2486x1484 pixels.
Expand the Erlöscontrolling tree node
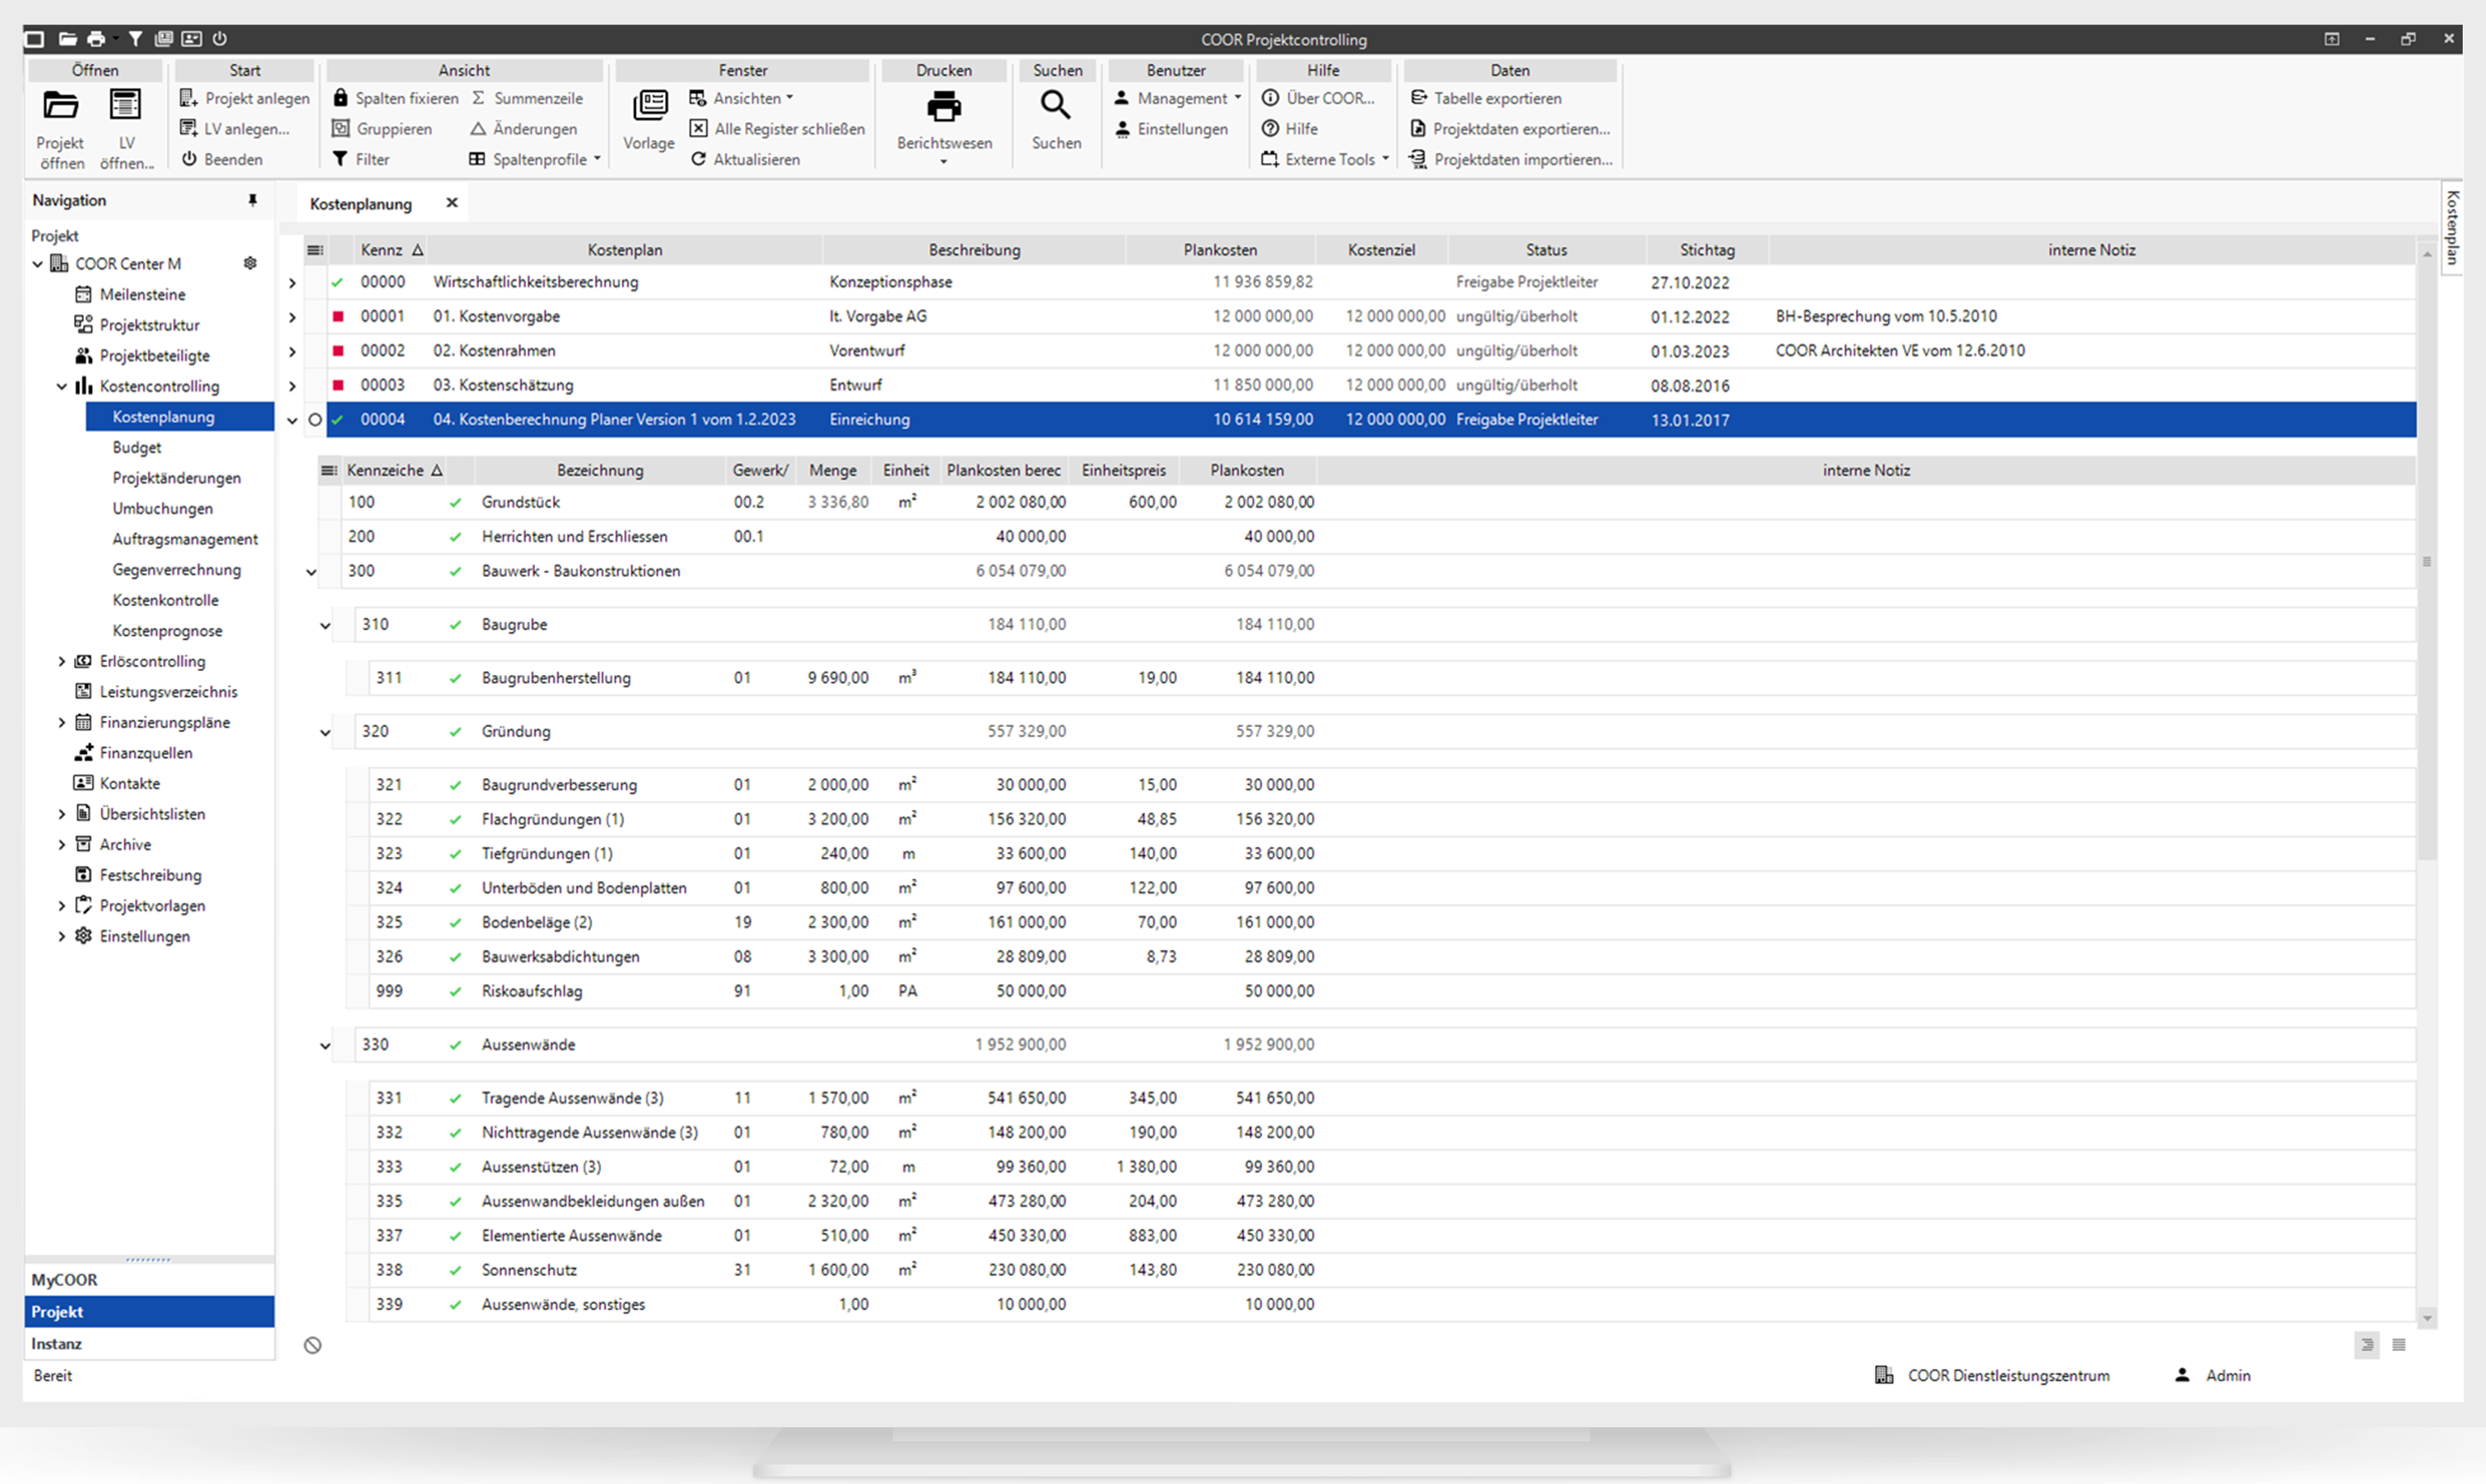62,661
